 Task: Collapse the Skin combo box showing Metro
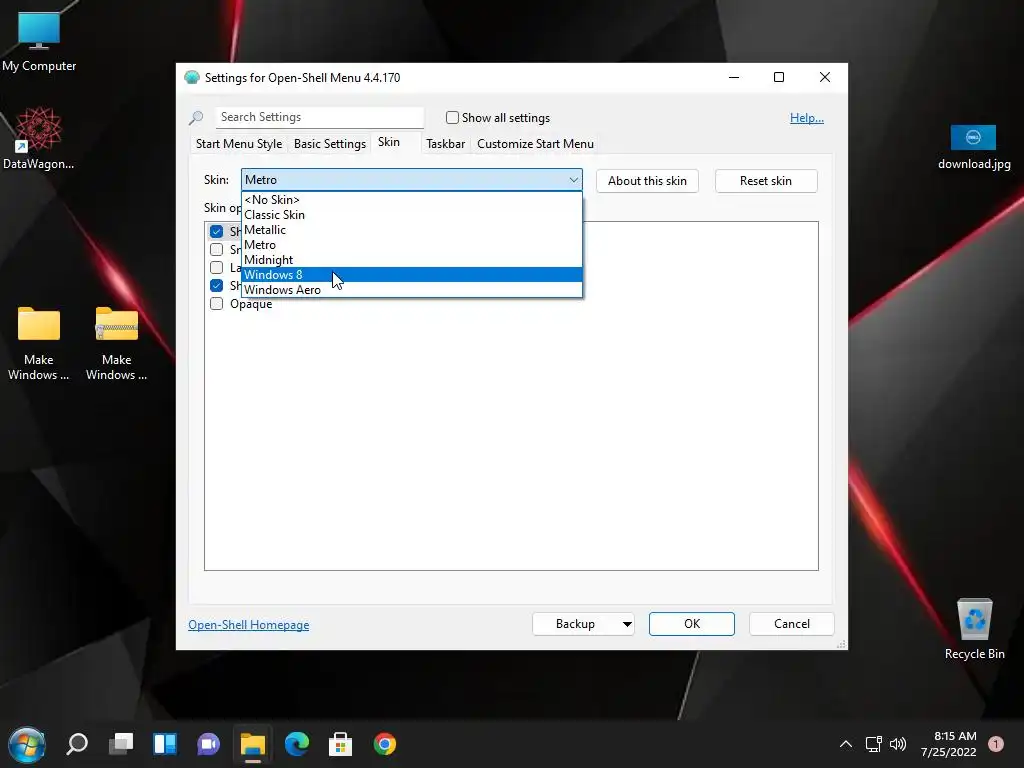[x=411, y=180]
